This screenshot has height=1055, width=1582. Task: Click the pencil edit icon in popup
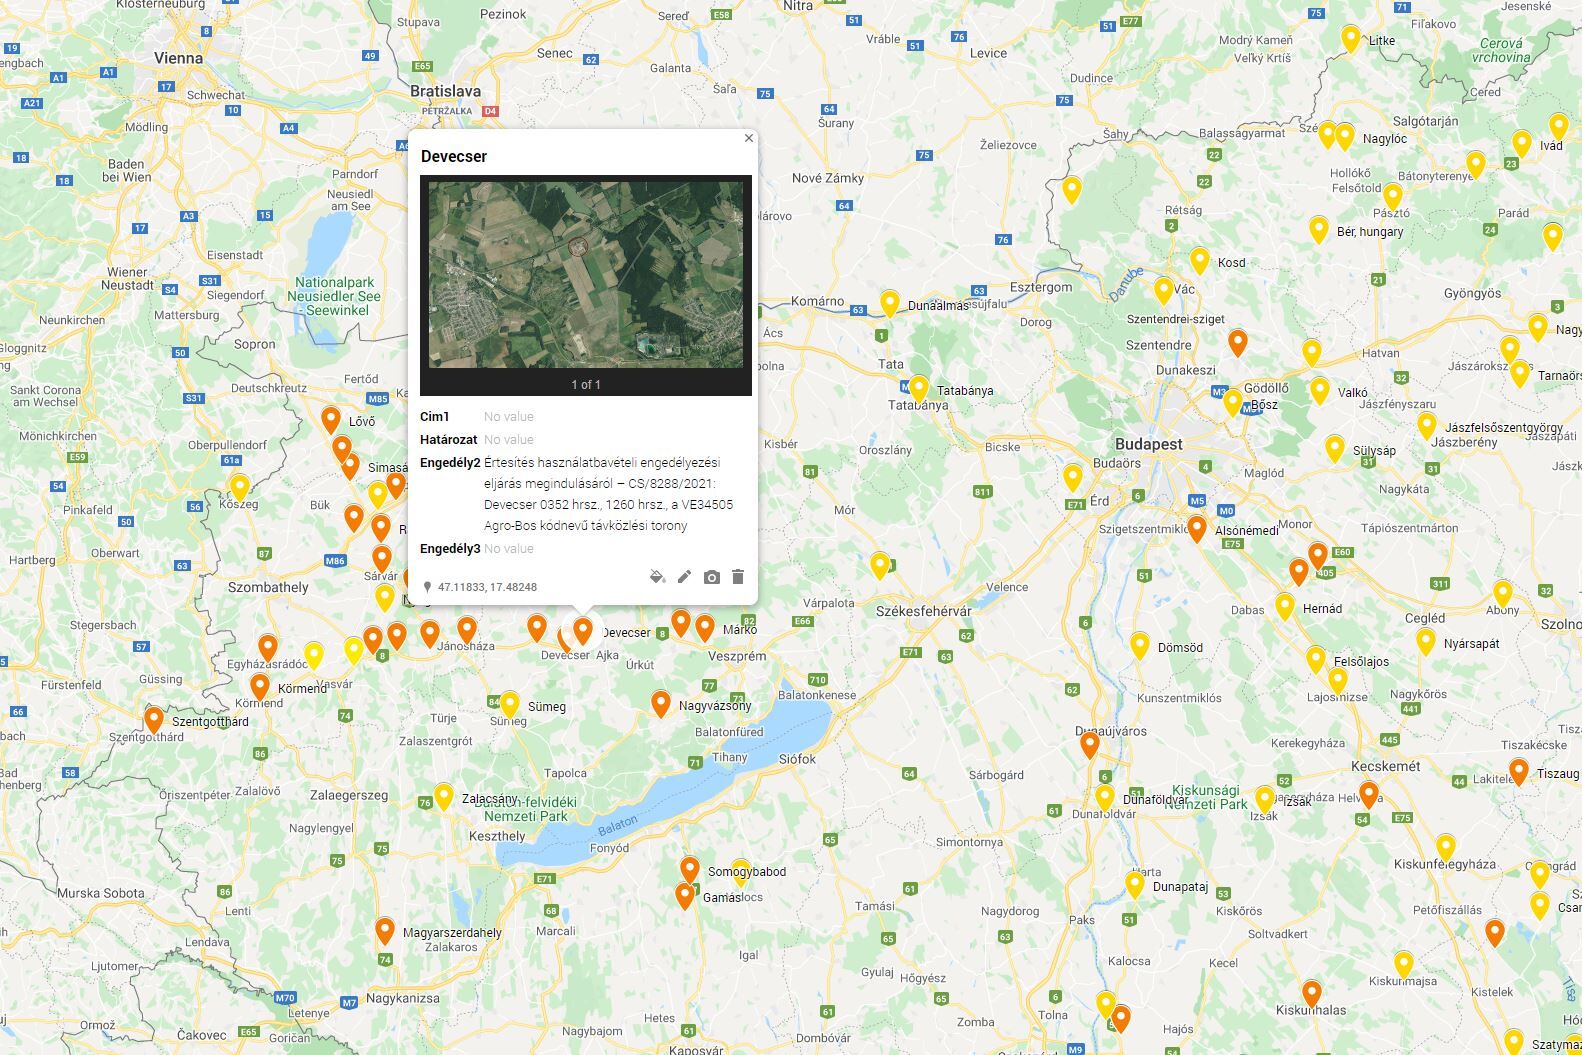684,577
